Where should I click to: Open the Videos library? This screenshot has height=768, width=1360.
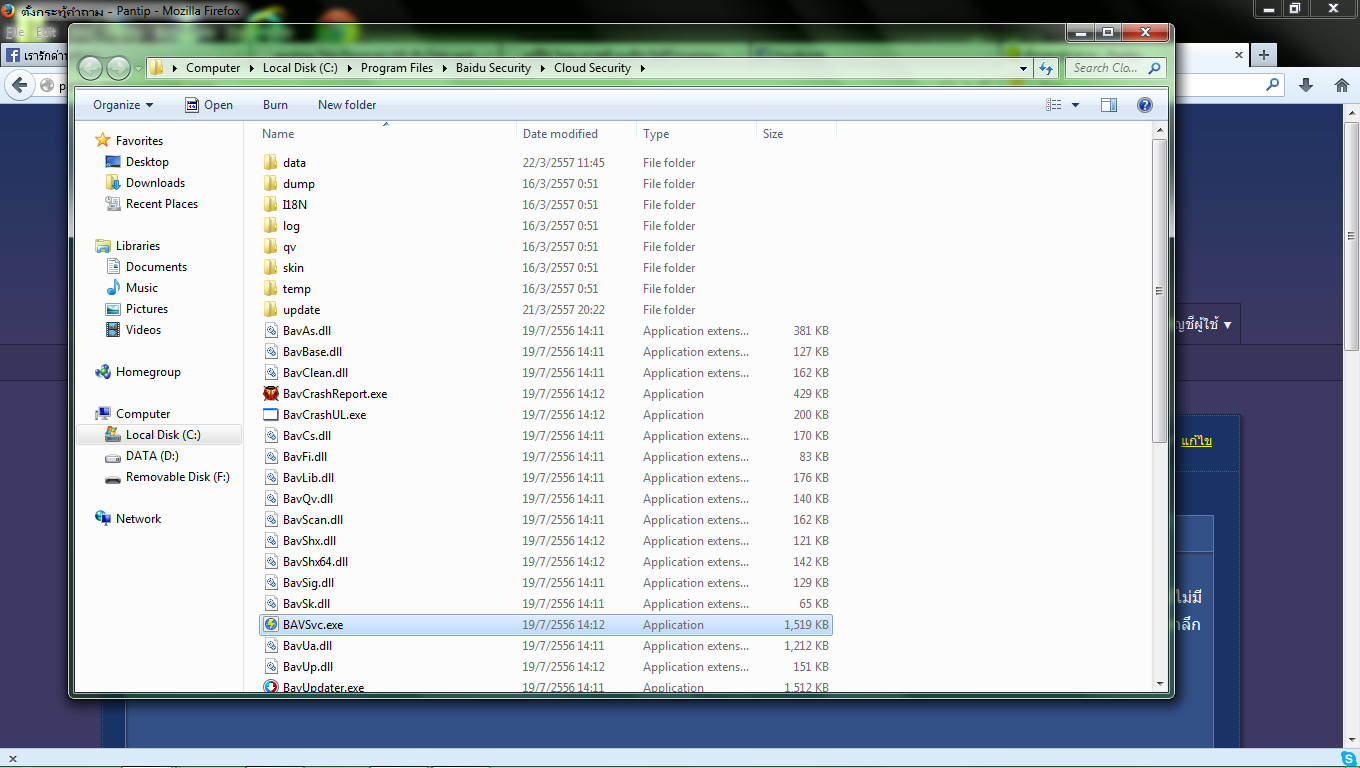coord(143,330)
